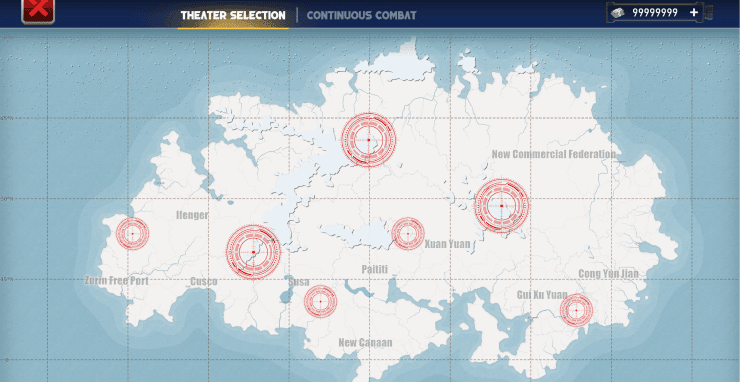This screenshot has height=383, width=740.
Task: Click the large target marker near New Commercial Federation
Action: 501,206
